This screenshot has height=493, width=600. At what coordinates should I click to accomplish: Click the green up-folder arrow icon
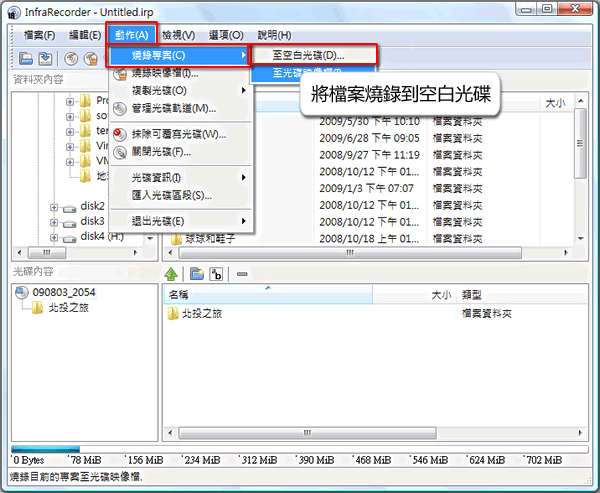pyautogui.click(x=171, y=274)
